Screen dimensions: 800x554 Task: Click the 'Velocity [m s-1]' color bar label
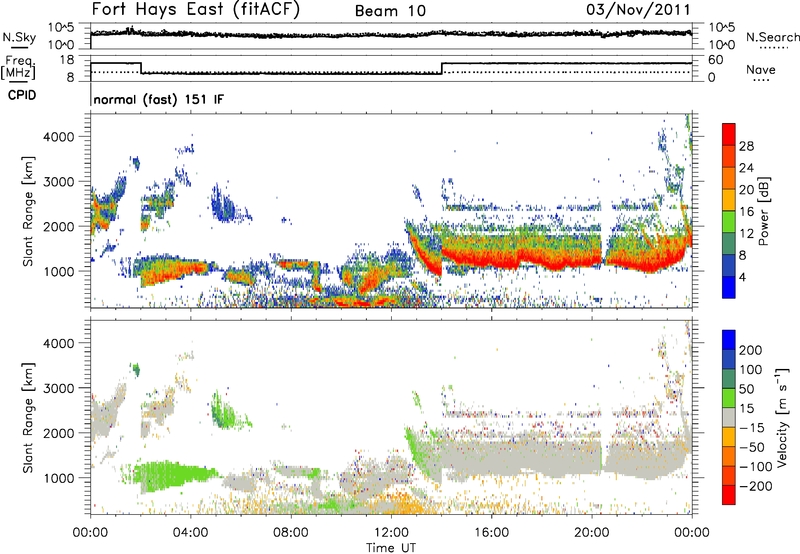coord(781,417)
